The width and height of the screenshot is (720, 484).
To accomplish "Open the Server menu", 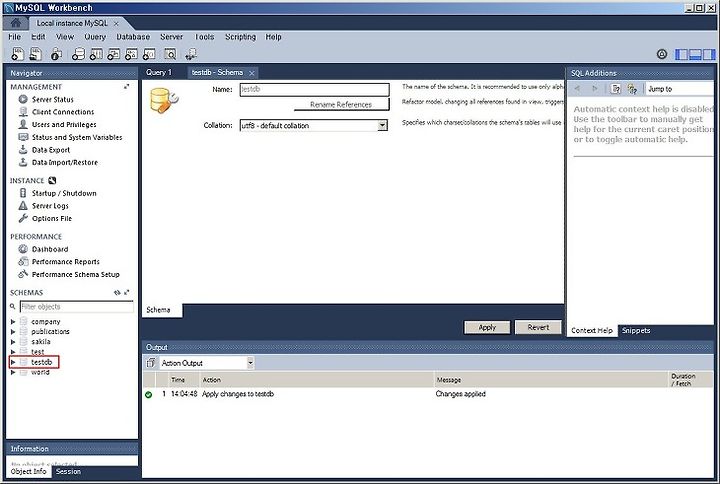I will click(171, 37).
